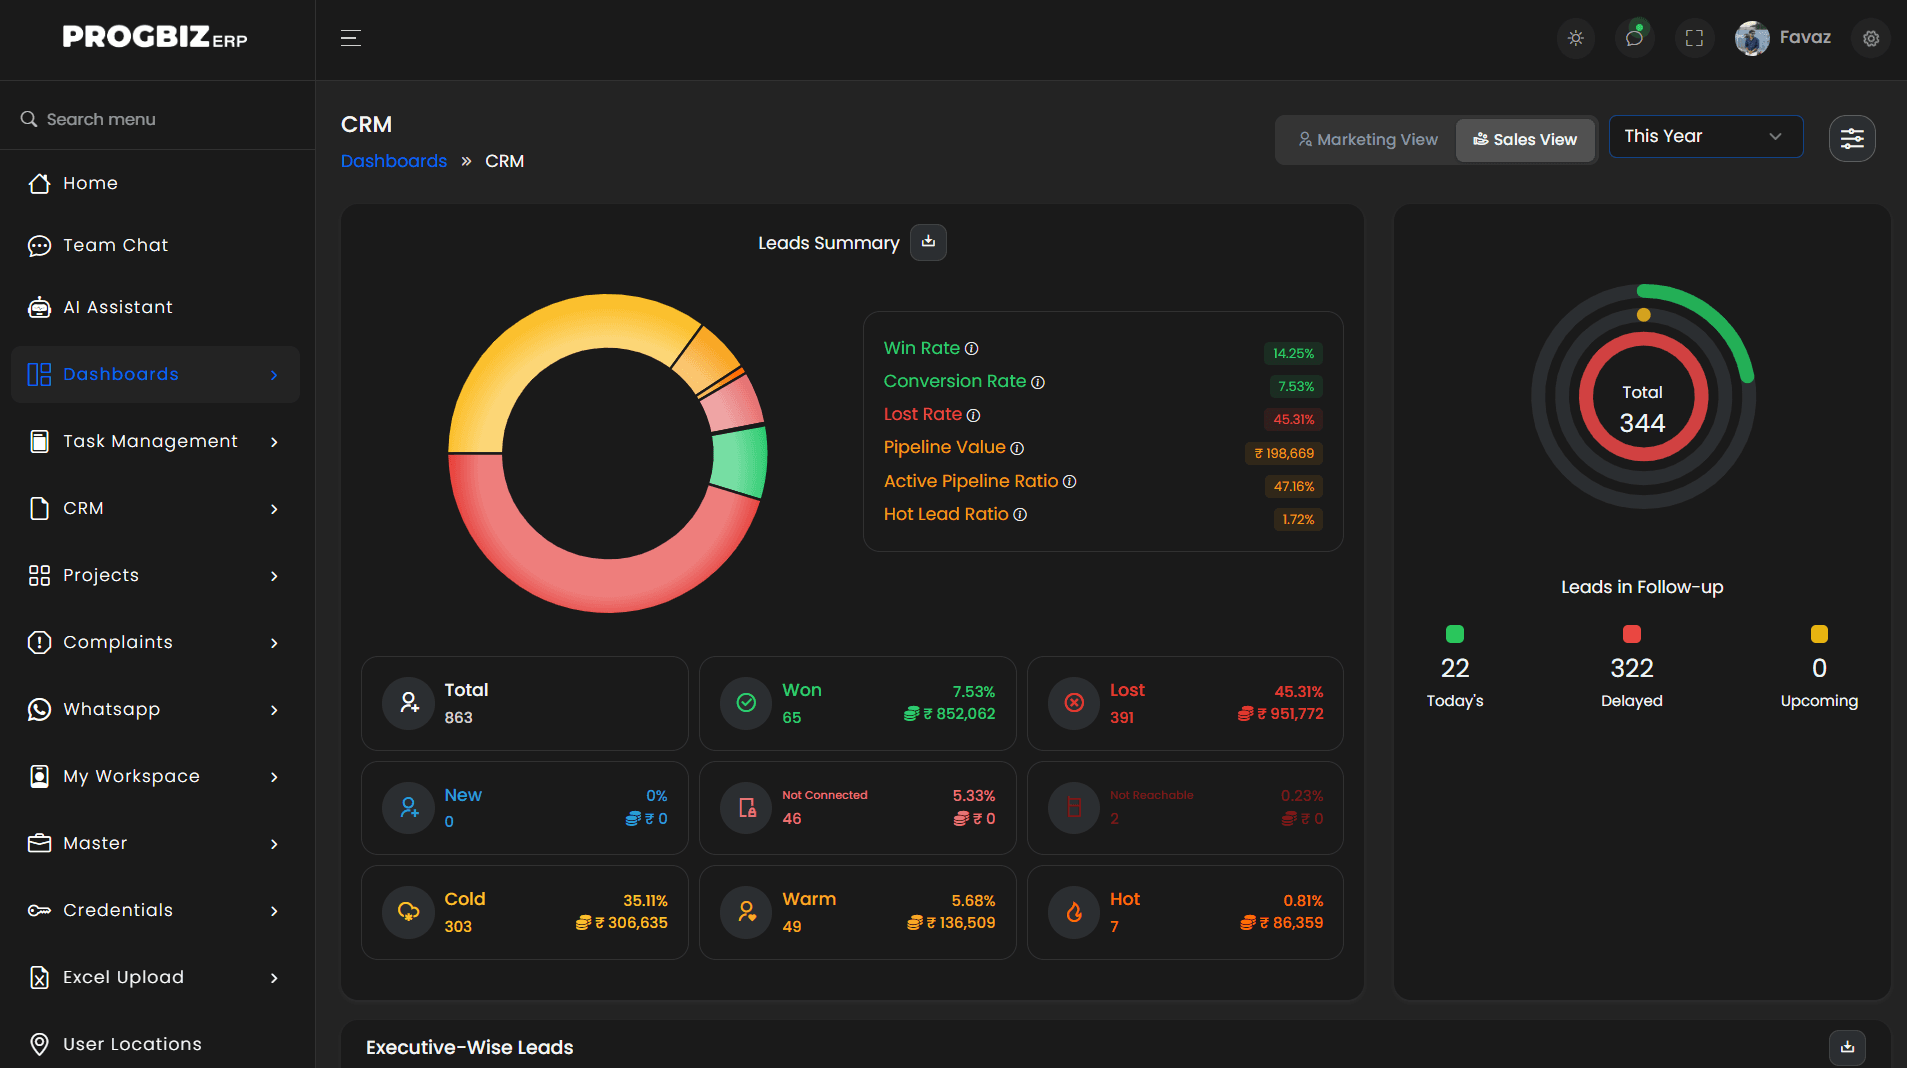
Task: Open the chat notifications icon
Action: click(1634, 38)
